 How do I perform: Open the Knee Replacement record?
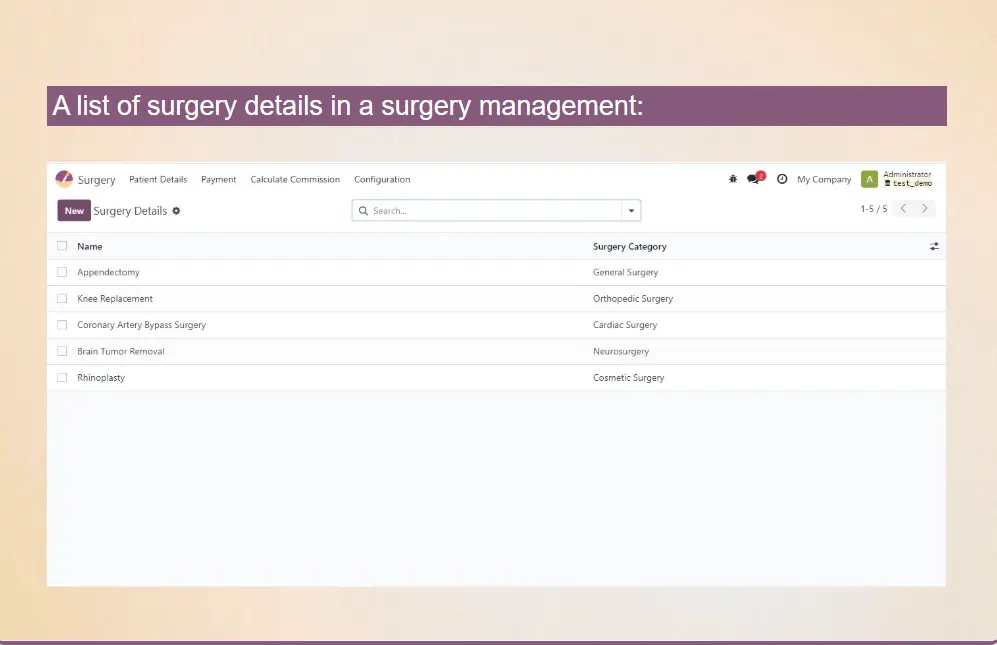[x=115, y=299]
